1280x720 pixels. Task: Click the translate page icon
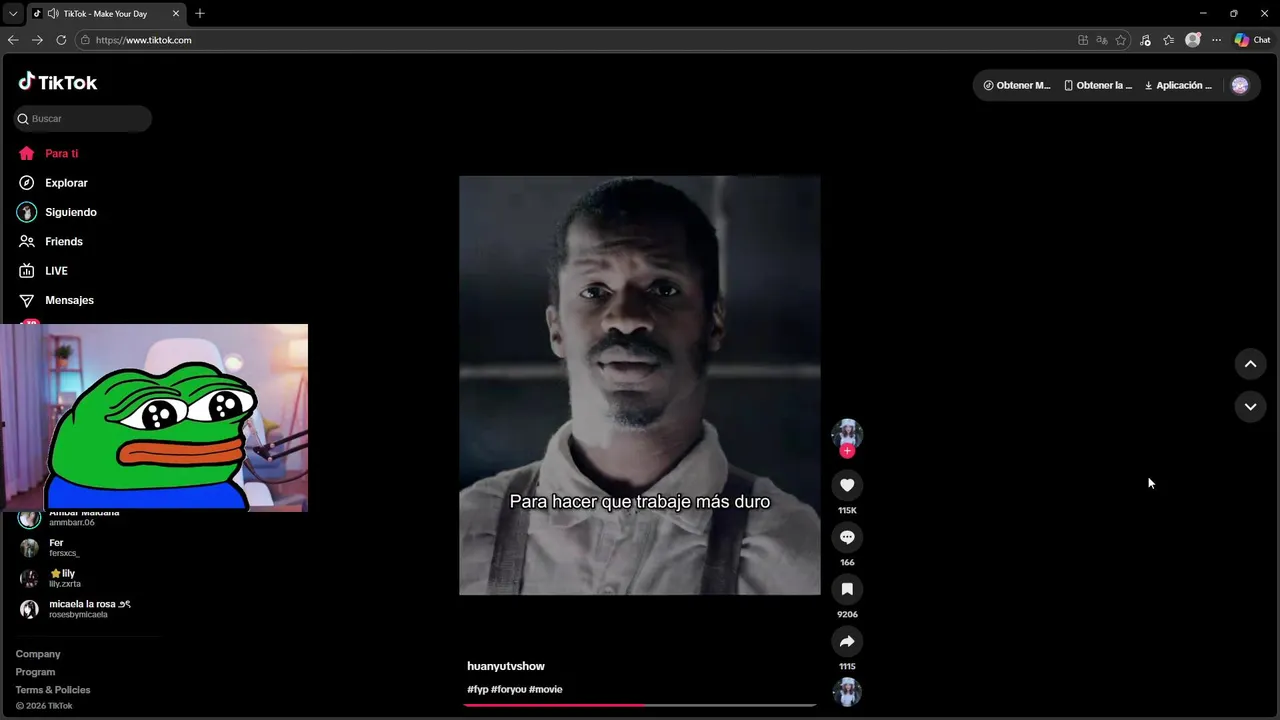click(x=1102, y=40)
